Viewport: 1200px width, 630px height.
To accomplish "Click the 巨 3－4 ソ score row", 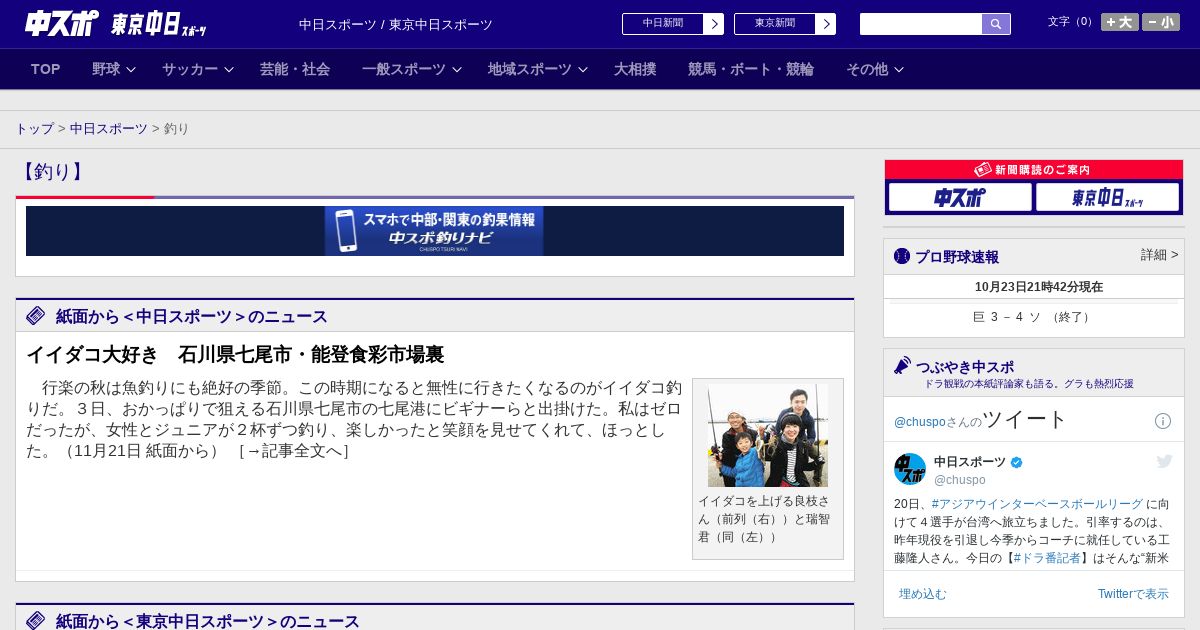I will tap(1033, 317).
